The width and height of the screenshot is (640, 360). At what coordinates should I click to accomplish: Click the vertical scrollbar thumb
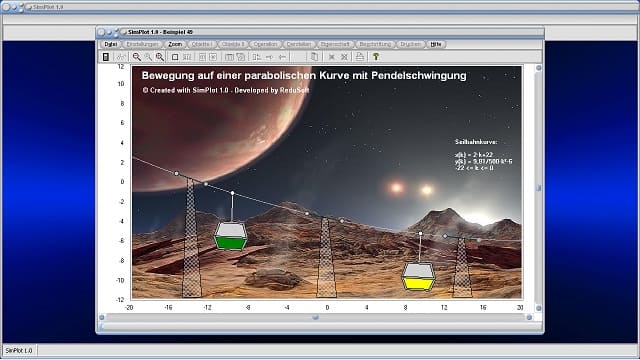(x=538, y=188)
